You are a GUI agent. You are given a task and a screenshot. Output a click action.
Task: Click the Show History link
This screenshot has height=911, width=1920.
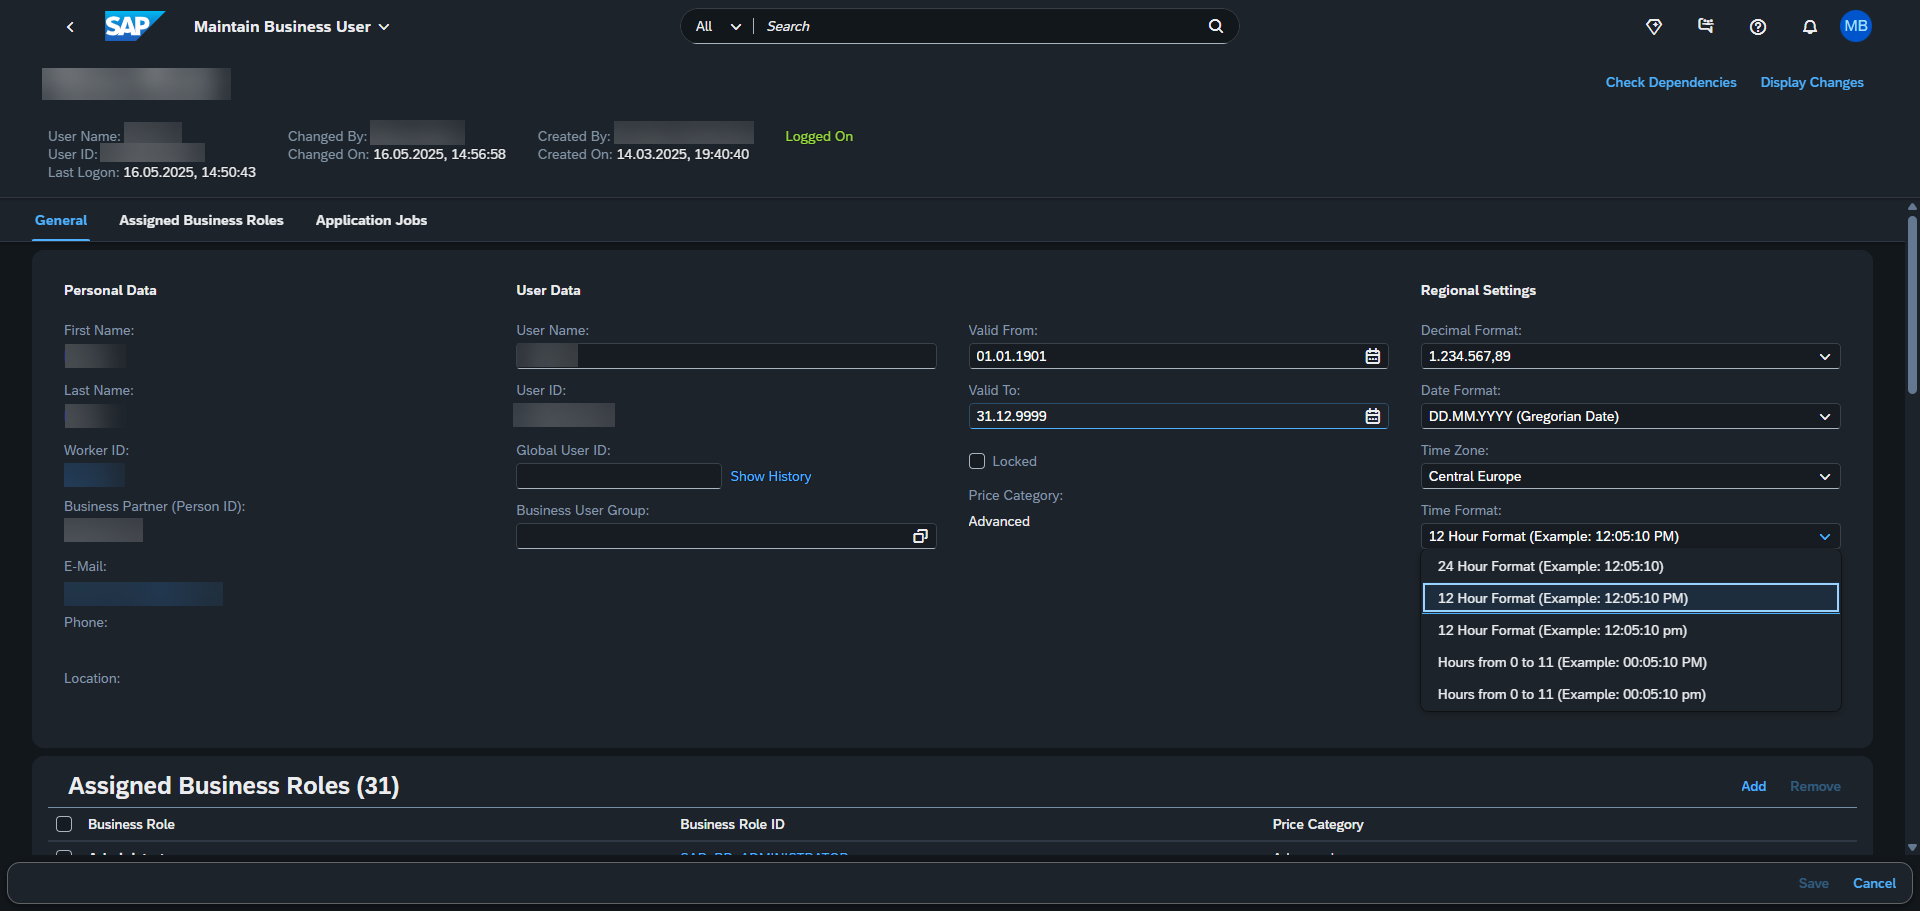pos(770,476)
